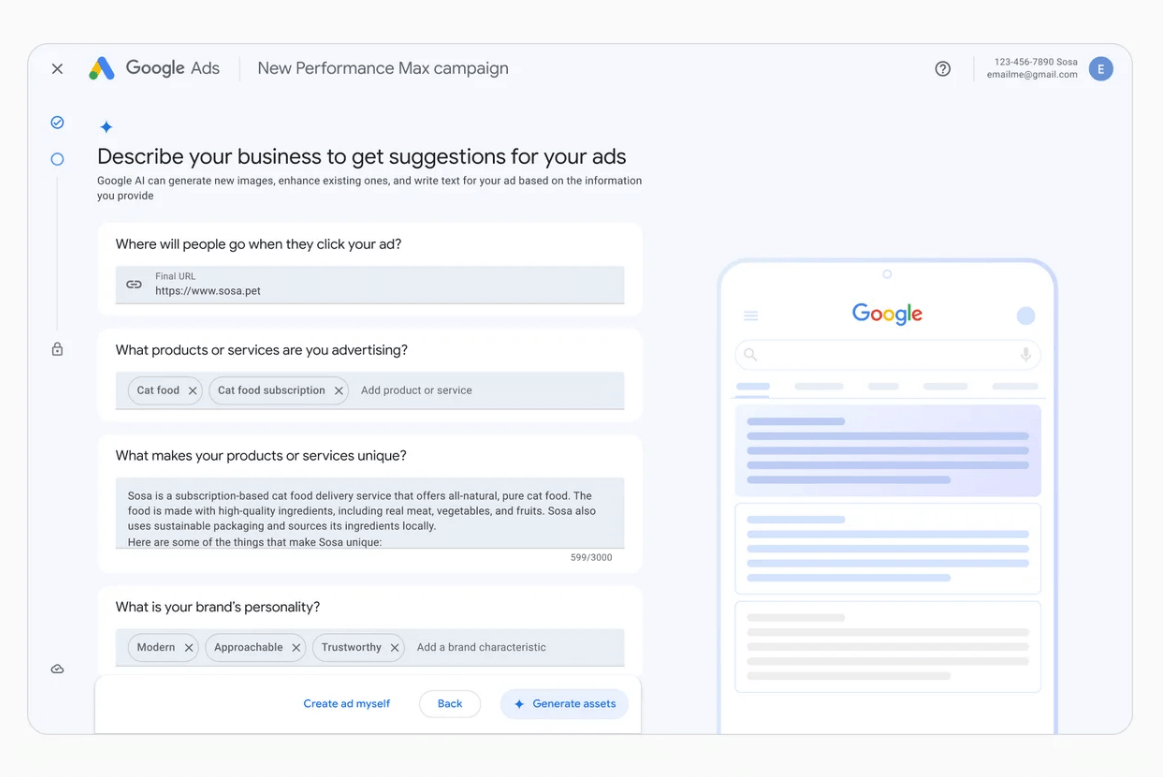The width and height of the screenshot is (1163, 777).
Task: Click the completed step checkmark in sidebar
Action: (x=57, y=122)
